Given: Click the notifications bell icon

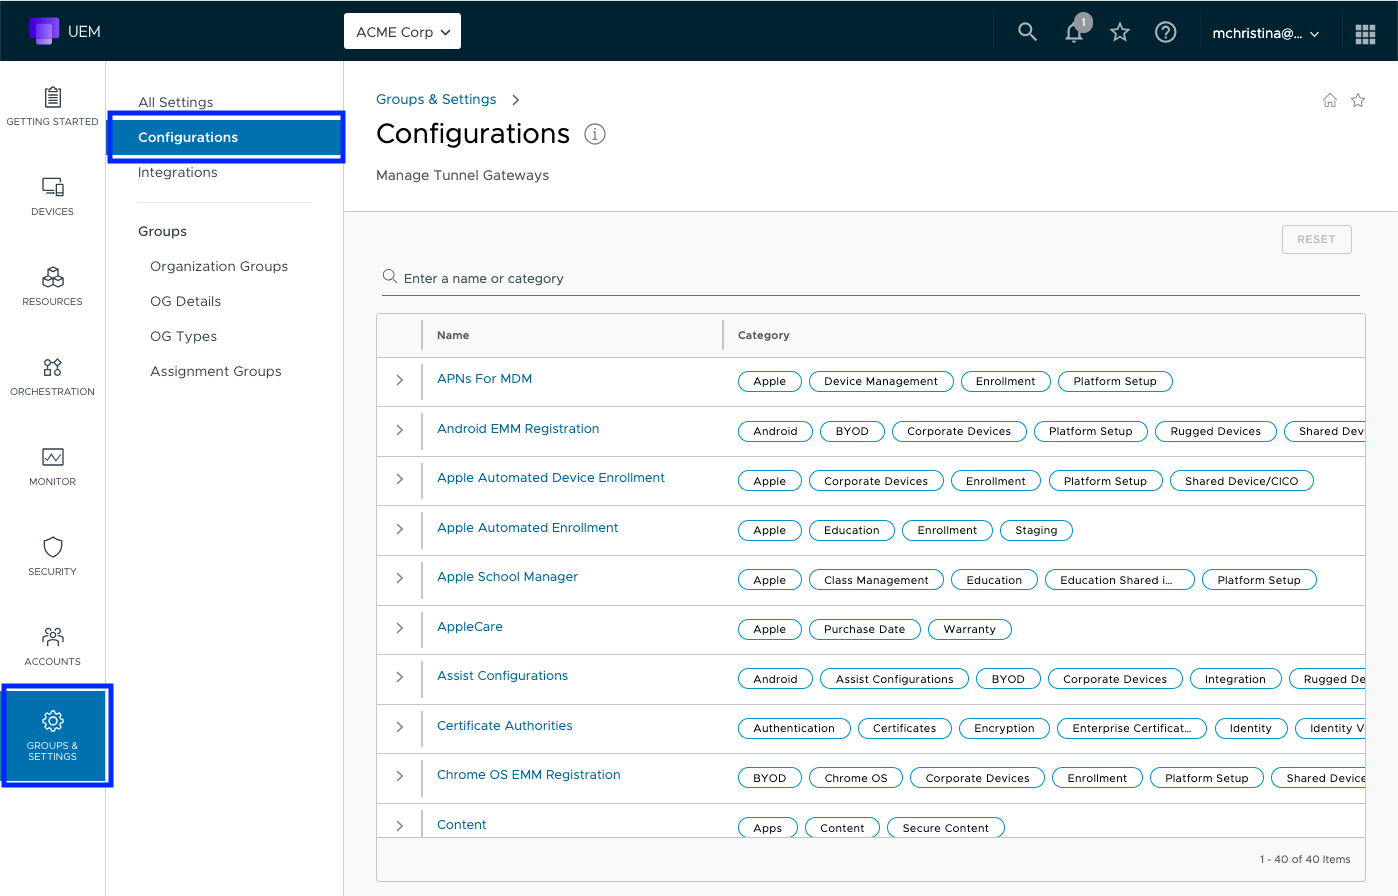Looking at the screenshot, I should (x=1074, y=32).
